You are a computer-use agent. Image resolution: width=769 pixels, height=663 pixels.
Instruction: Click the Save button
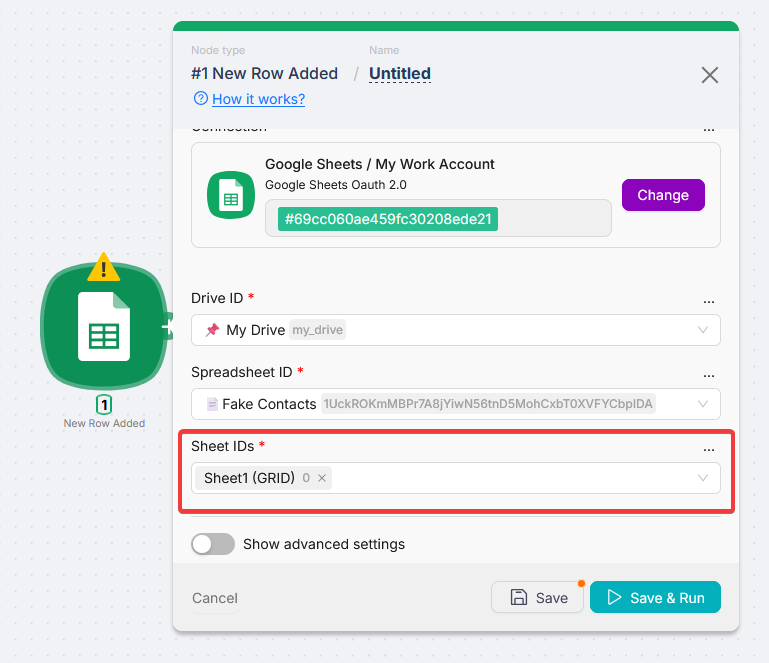tap(538, 597)
